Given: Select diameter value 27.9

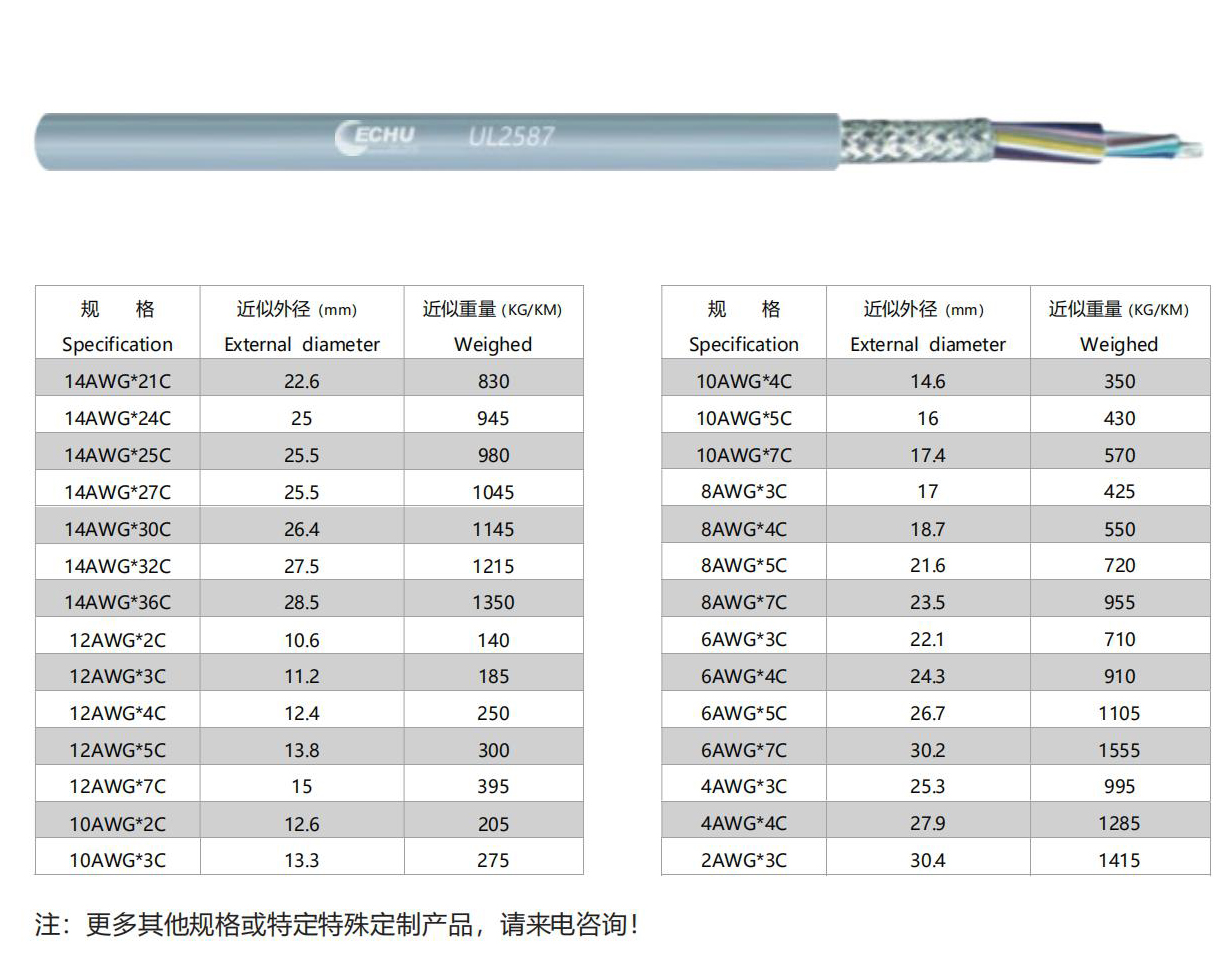Looking at the screenshot, I should 928,823.
